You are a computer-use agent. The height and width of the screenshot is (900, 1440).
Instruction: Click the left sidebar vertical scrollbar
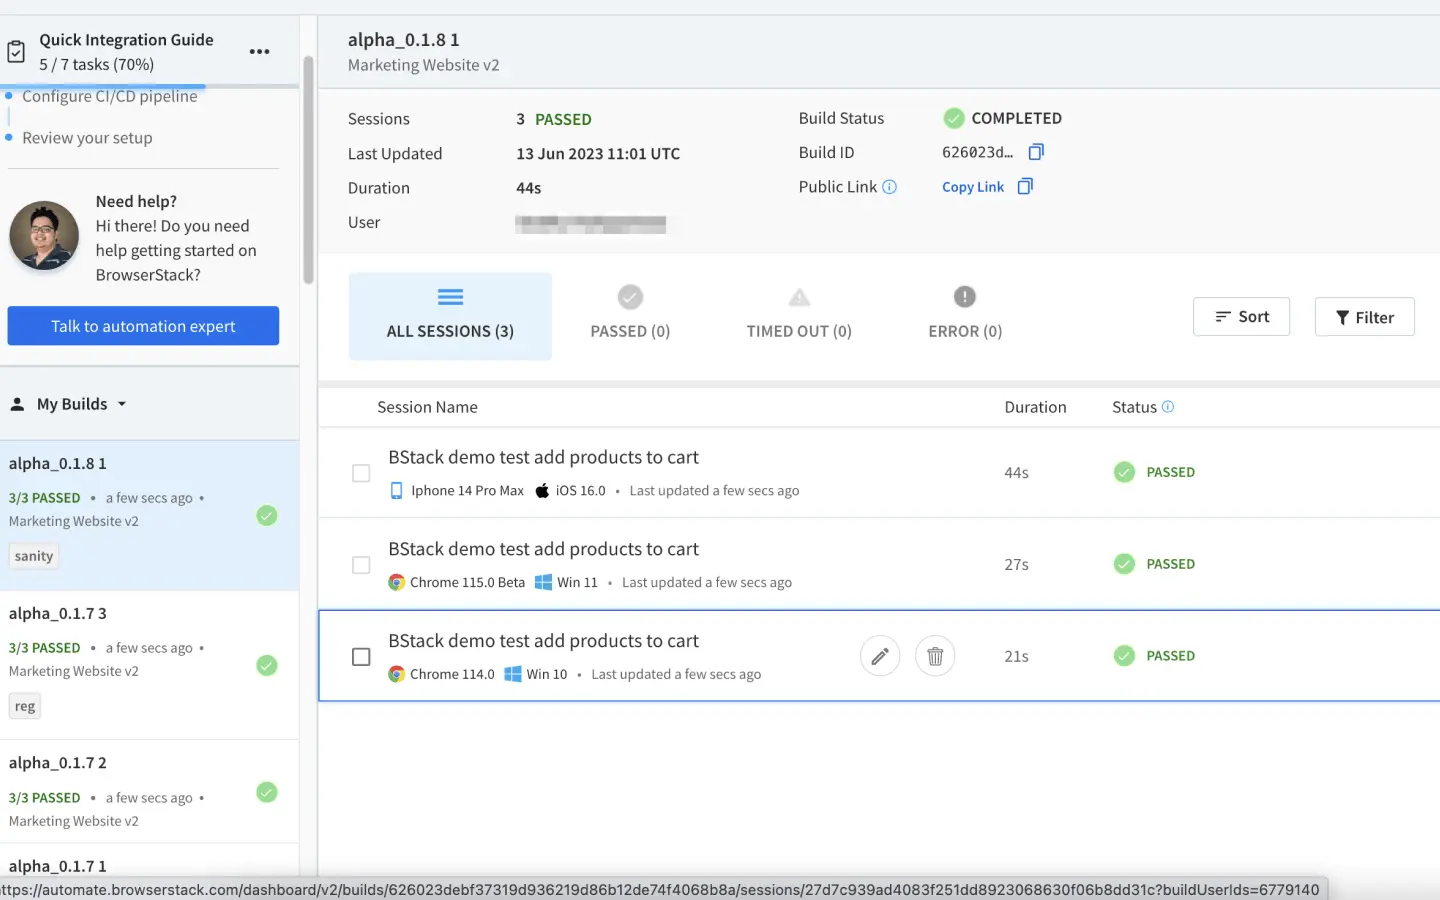pos(308,170)
